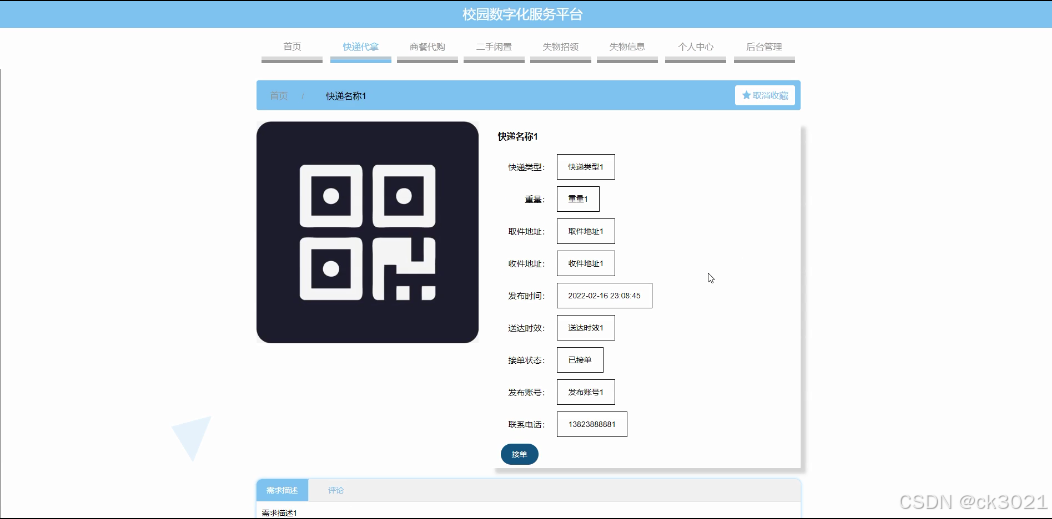1052x519 pixels.
Task: Click the 2022-02-16 publish time box
Action: (x=604, y=296)
